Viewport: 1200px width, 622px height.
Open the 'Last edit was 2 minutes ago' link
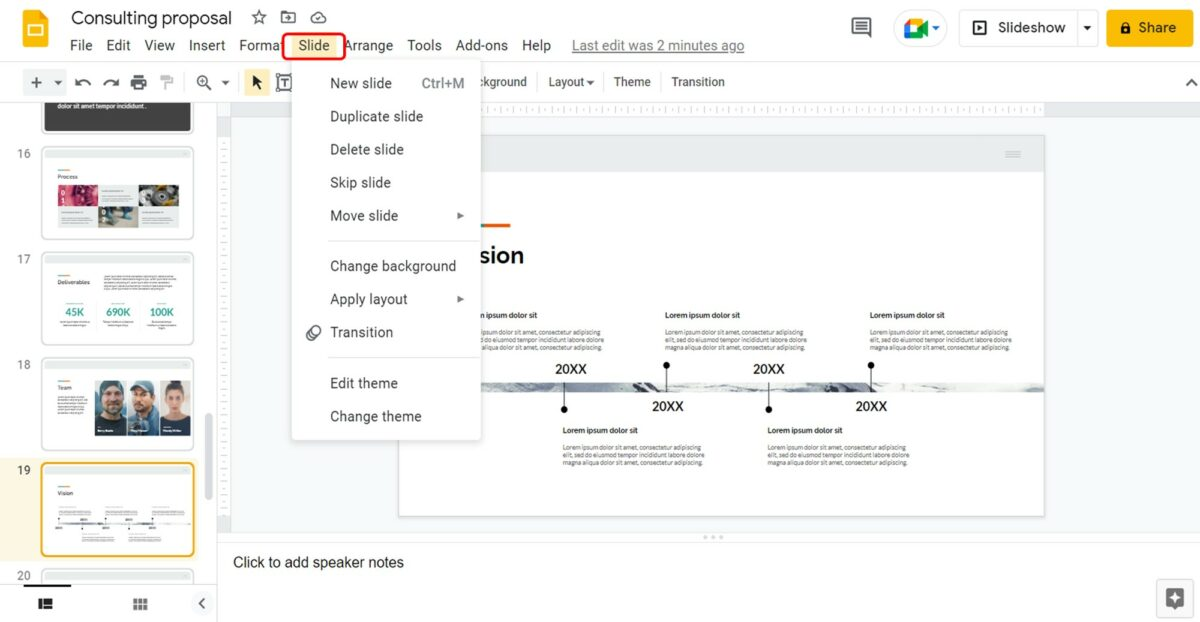coord(657,46)
